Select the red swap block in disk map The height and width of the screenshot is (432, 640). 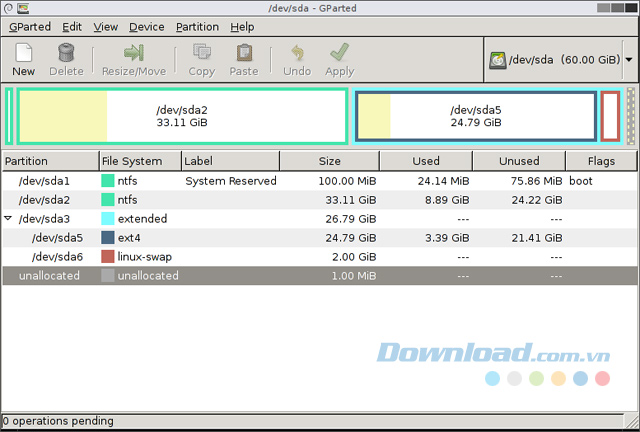point(610,116)
